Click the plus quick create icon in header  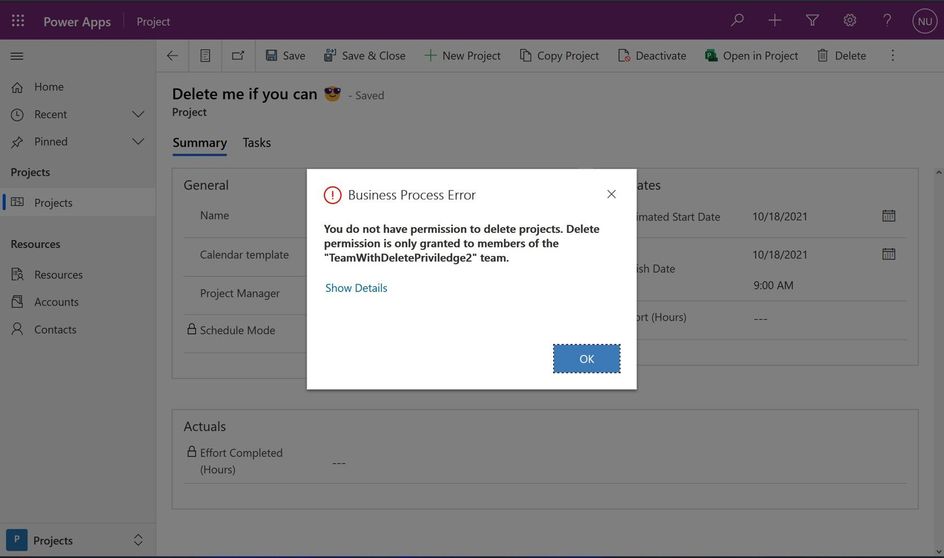pyautogui.click(x=775, y=20)
